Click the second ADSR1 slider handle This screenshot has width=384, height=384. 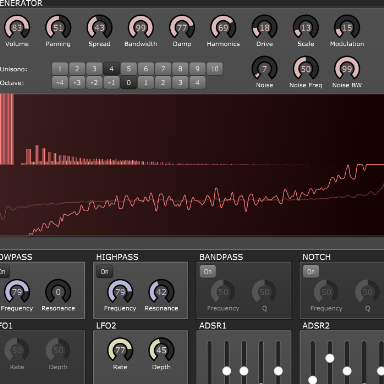click(x=227, y=371)
